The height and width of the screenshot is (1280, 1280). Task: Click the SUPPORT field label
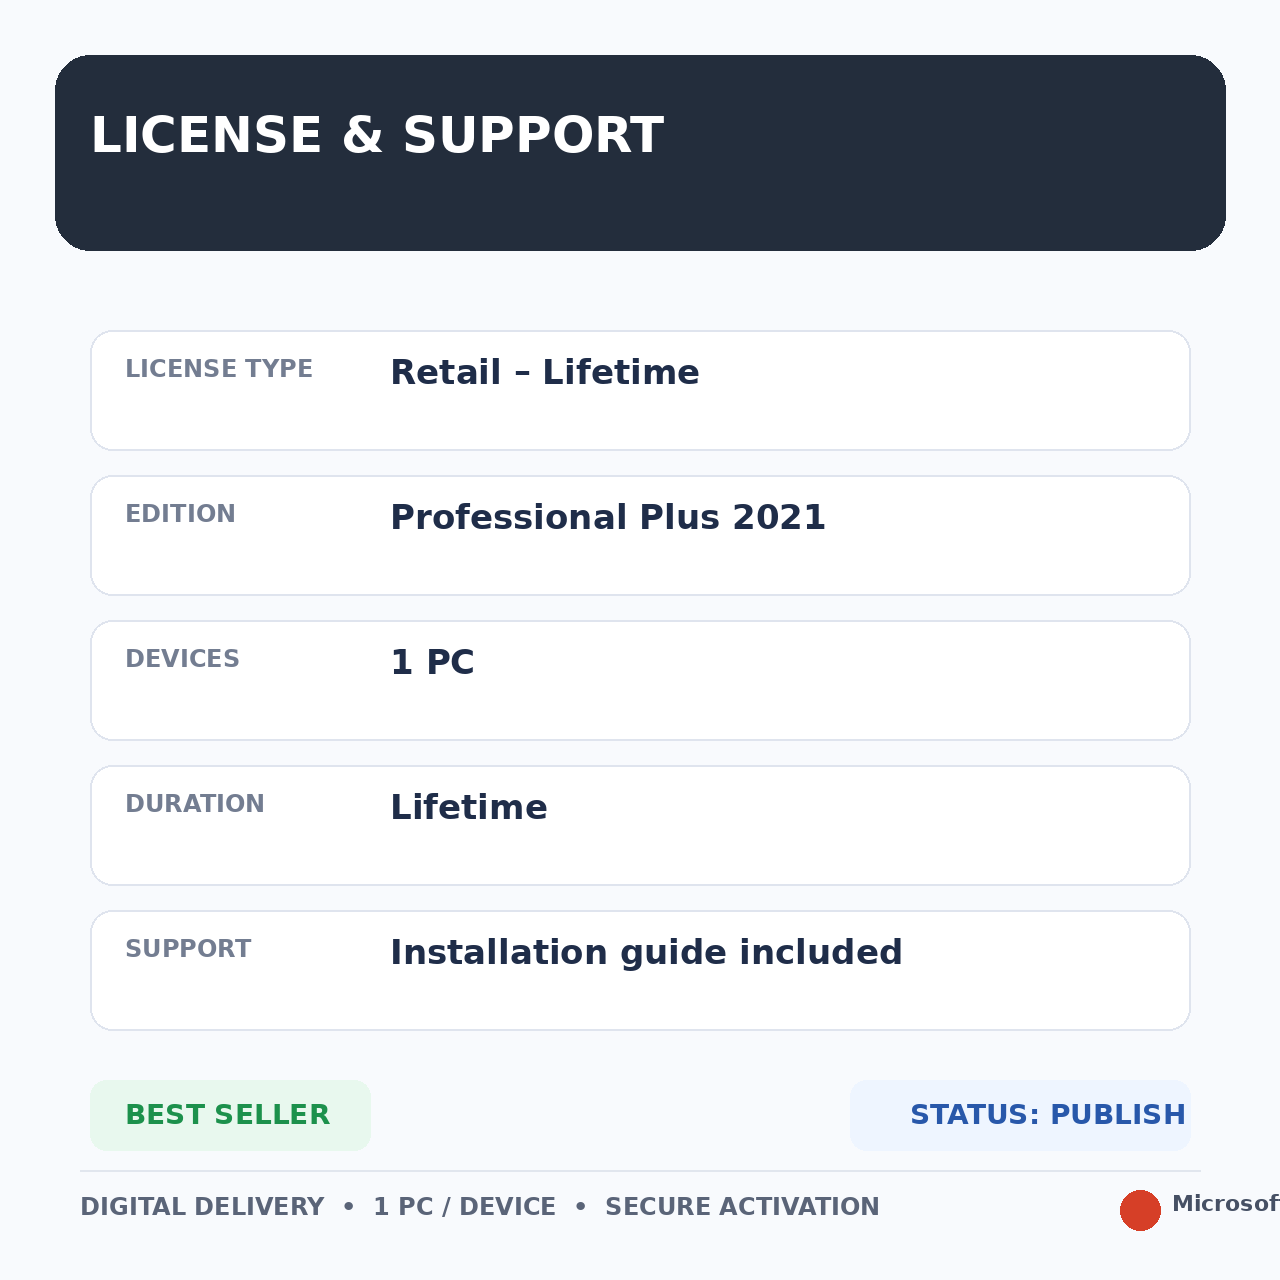(188, 949)
